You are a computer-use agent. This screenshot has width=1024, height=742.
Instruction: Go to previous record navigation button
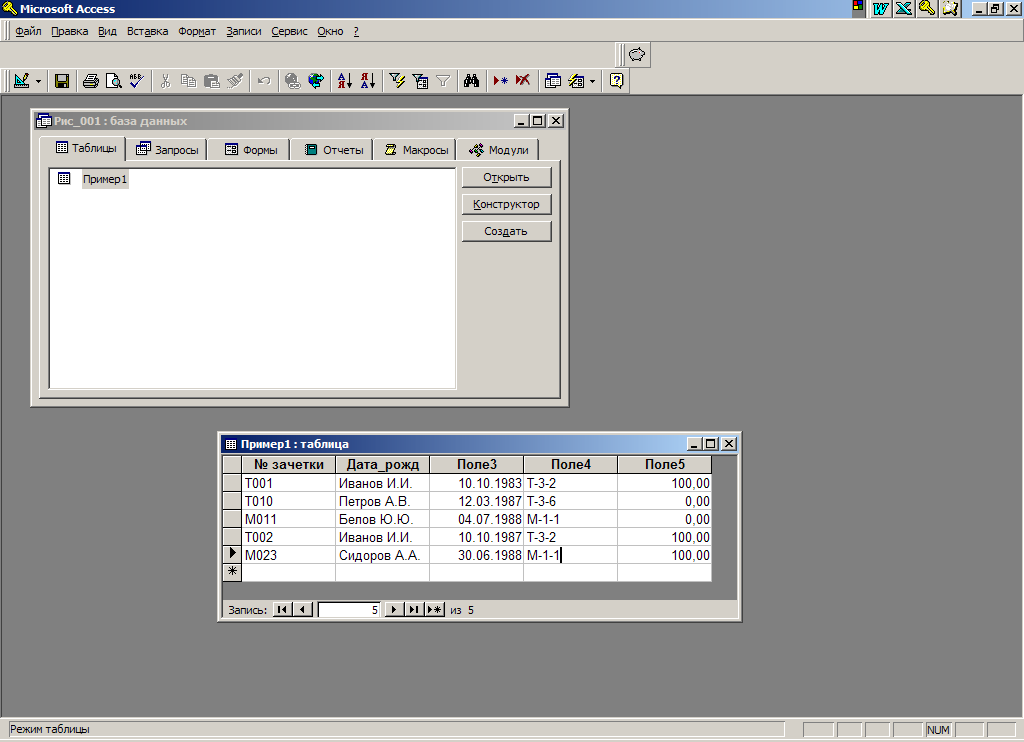(x=302, y=609)
